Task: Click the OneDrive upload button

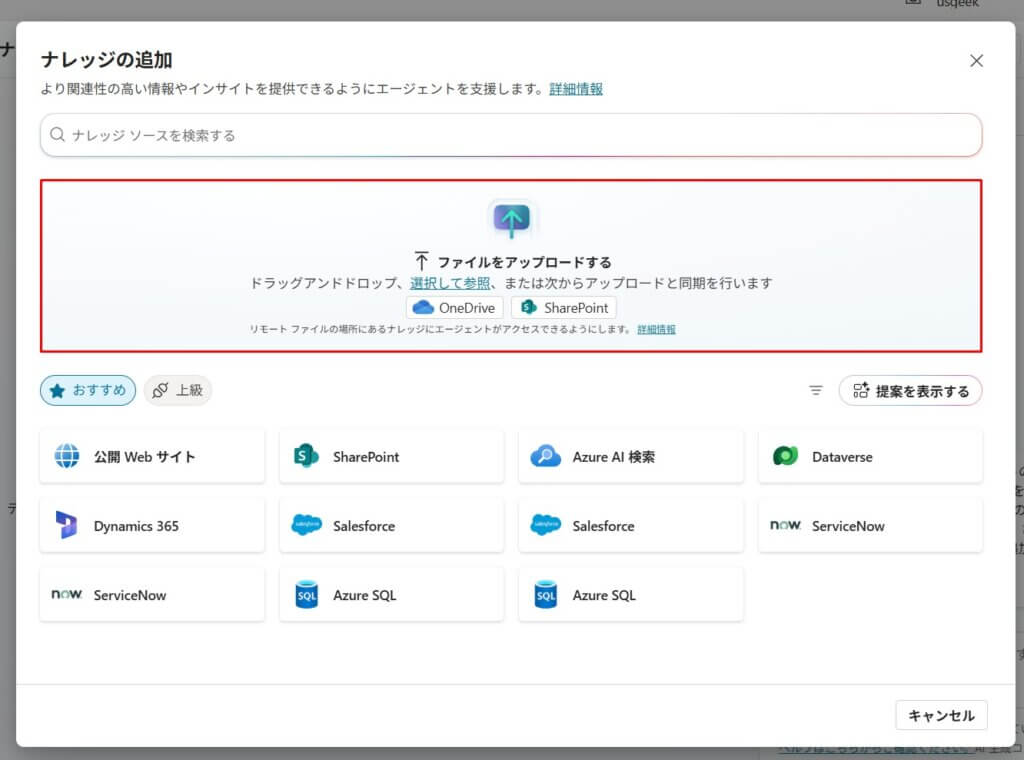Action: click(x=454, y=307)
